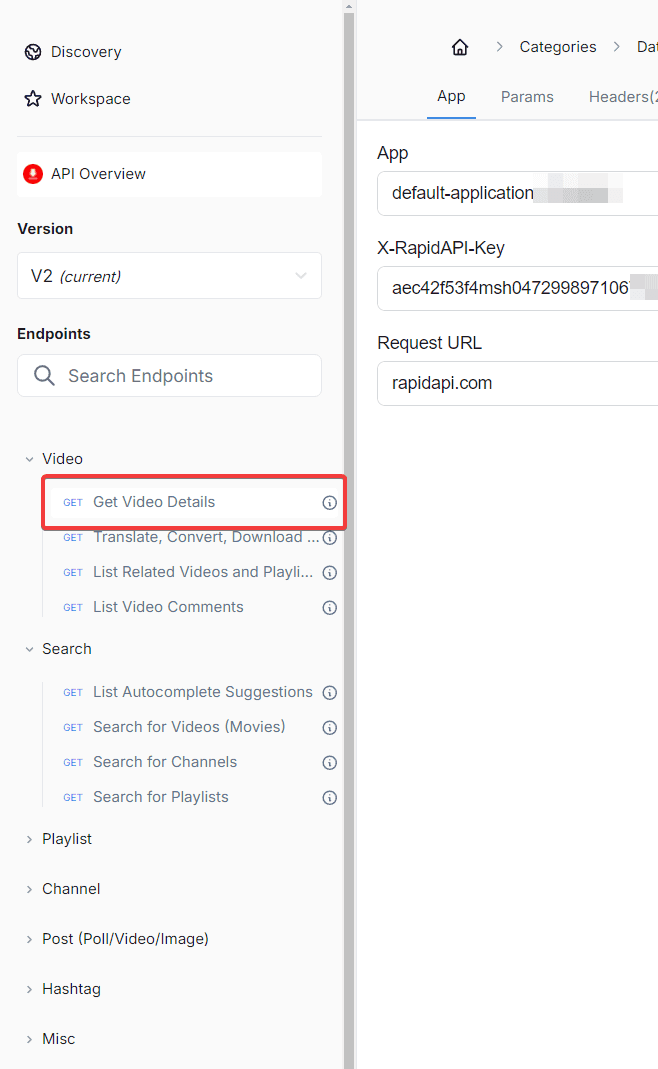
Task: Click the Request URL field
Action: tap(515, 383)
